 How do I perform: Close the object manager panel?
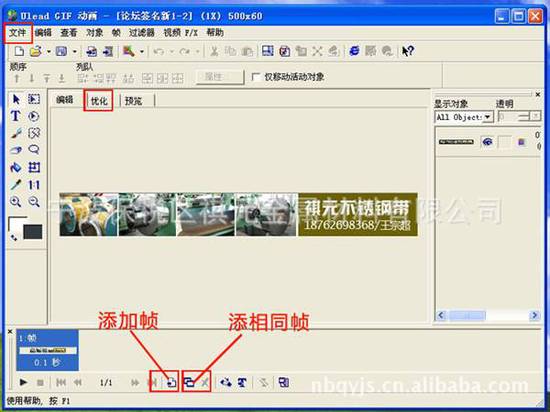[x=538, y=94]
